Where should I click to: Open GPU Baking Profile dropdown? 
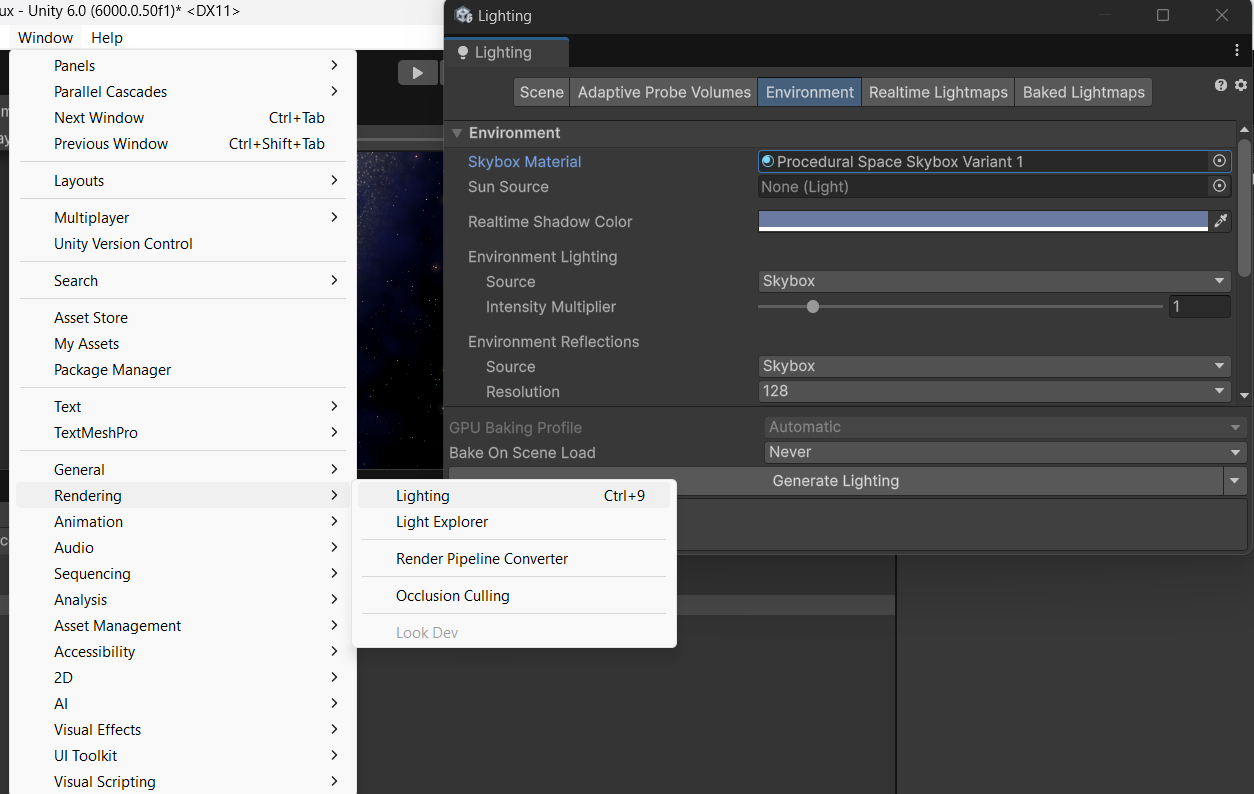tap(1005, 427)
